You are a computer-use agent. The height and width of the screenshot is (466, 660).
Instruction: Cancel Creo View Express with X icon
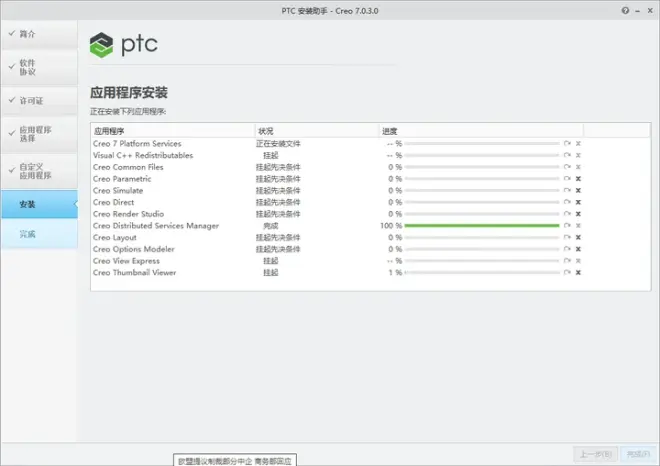pyautogui.click(x=578, y=261)
